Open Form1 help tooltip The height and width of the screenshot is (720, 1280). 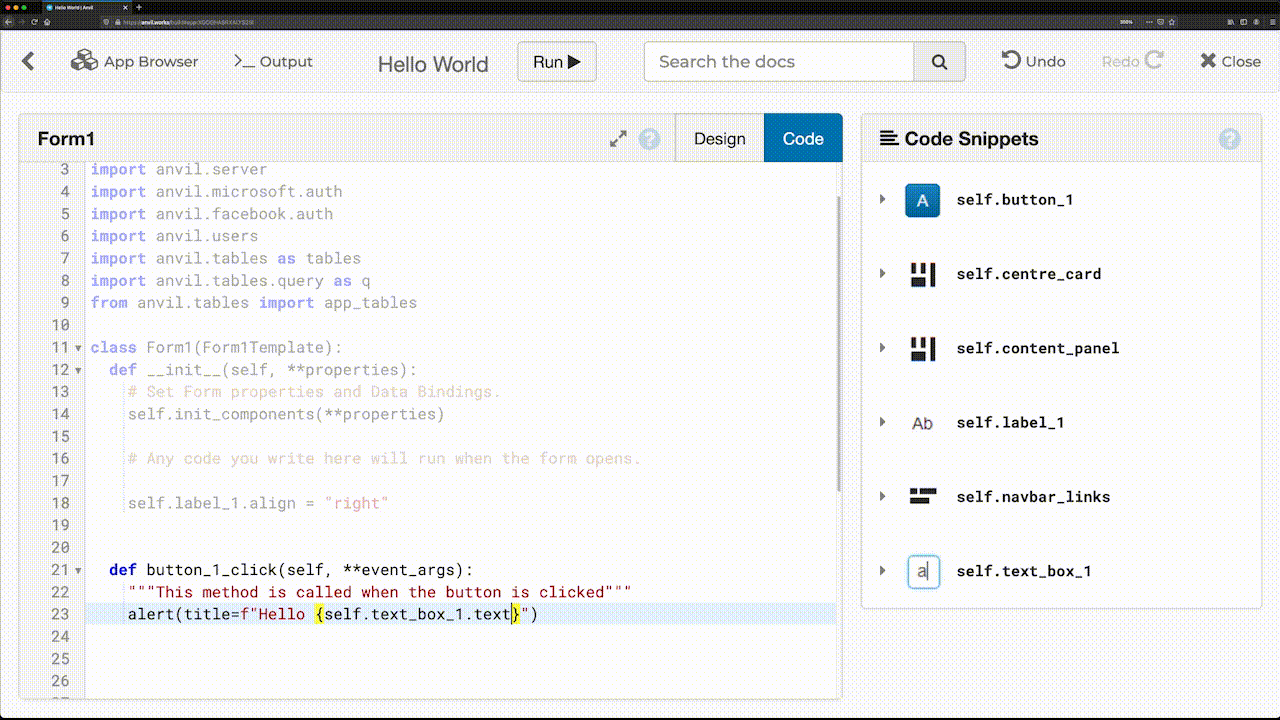click(x=649, y=139)
